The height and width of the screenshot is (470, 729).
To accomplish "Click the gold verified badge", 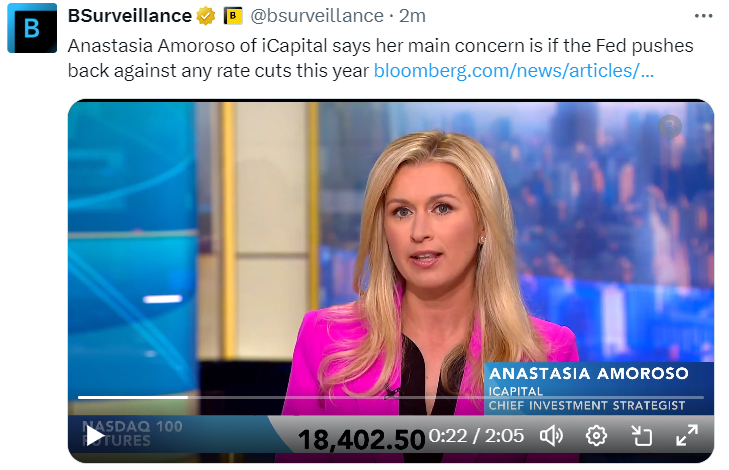I will [x=205, y=16].
